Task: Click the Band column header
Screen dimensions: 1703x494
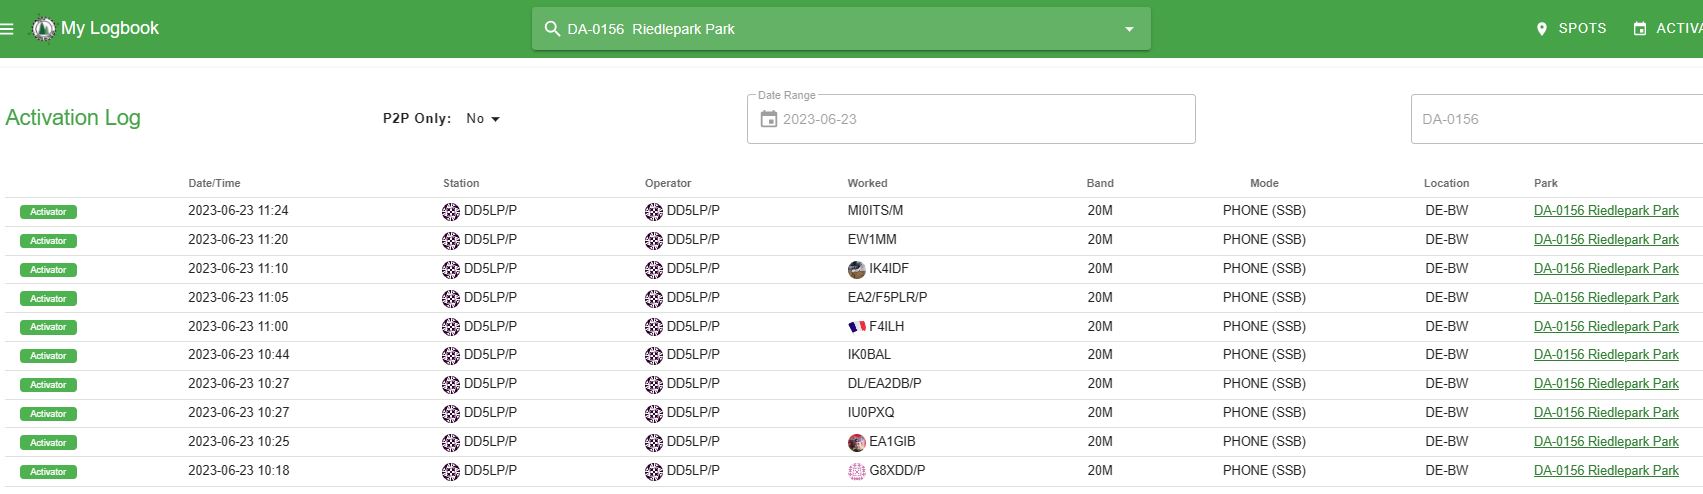Action: 1100,183
